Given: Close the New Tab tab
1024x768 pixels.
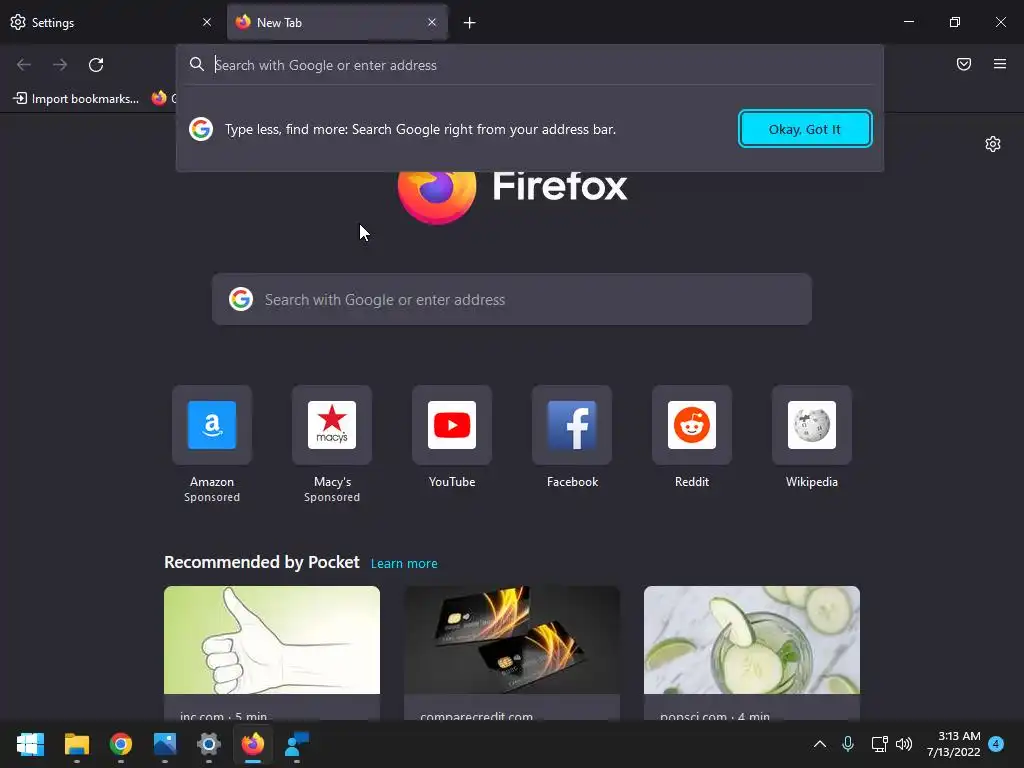Looking at the screenshot, I should click(432, 22).
